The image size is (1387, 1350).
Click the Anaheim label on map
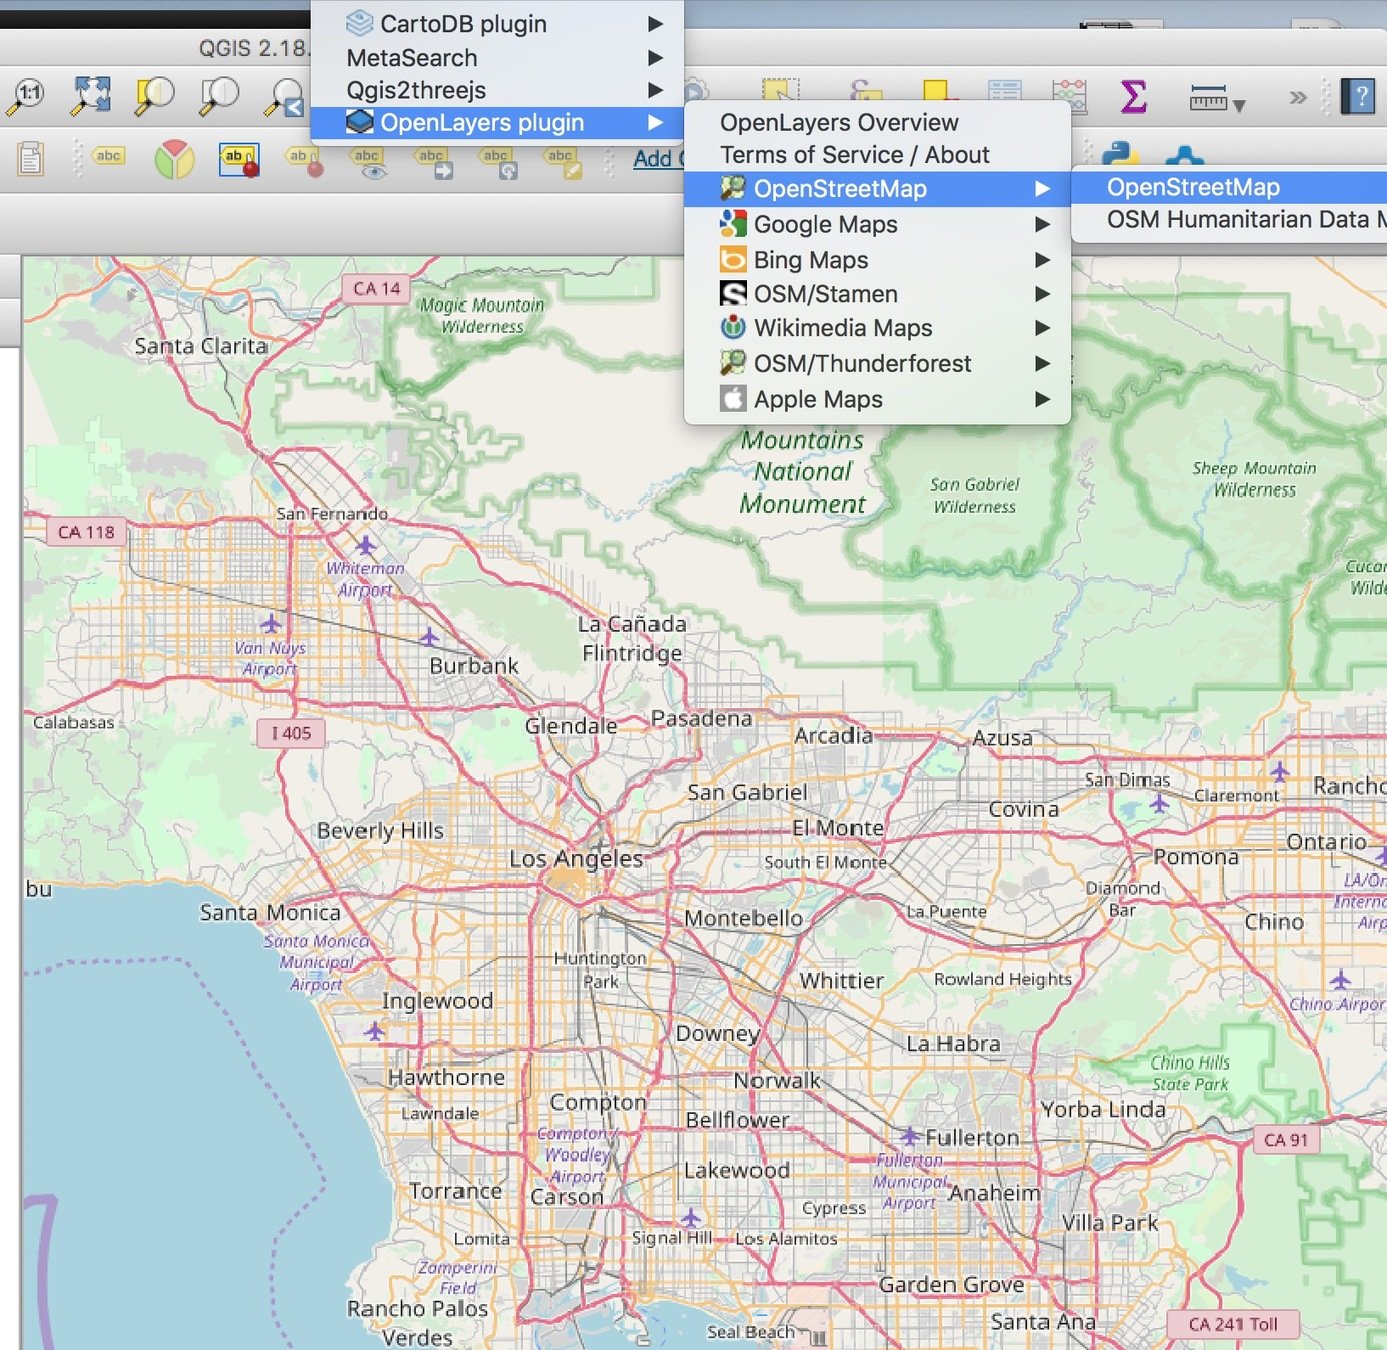click(x=994, y=1193)
